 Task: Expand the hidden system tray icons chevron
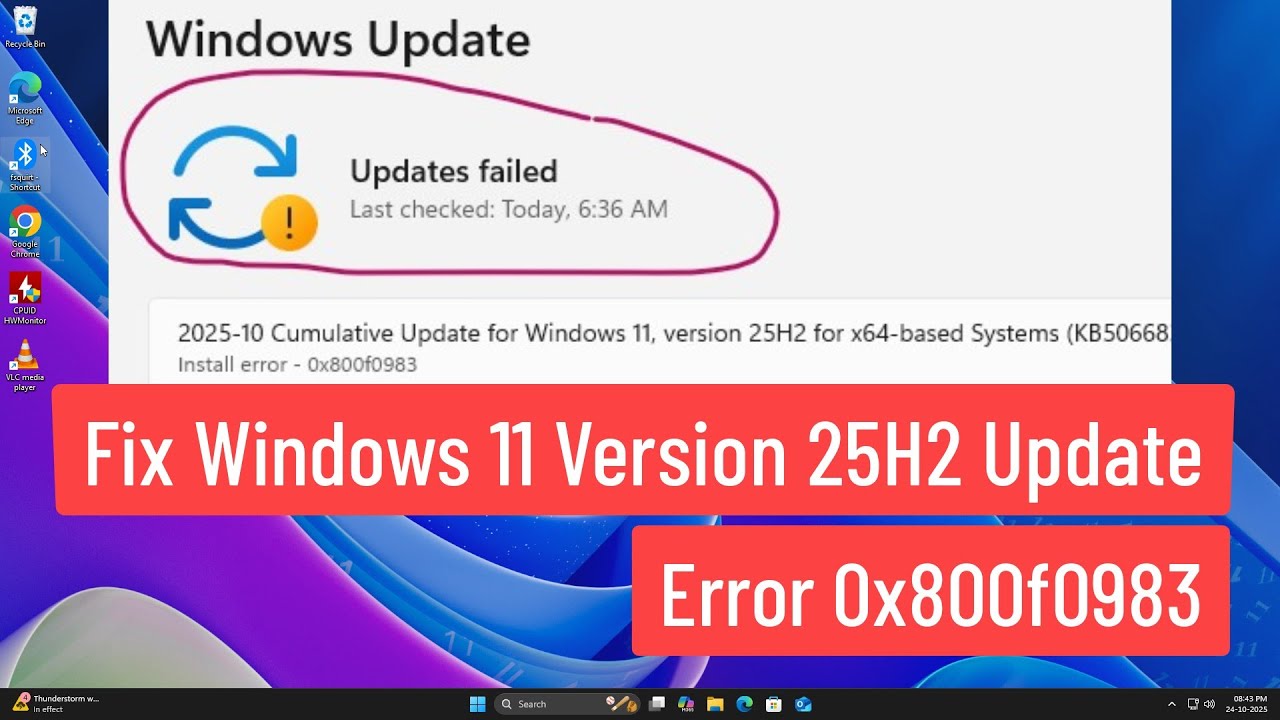(x=1172, y=704)
